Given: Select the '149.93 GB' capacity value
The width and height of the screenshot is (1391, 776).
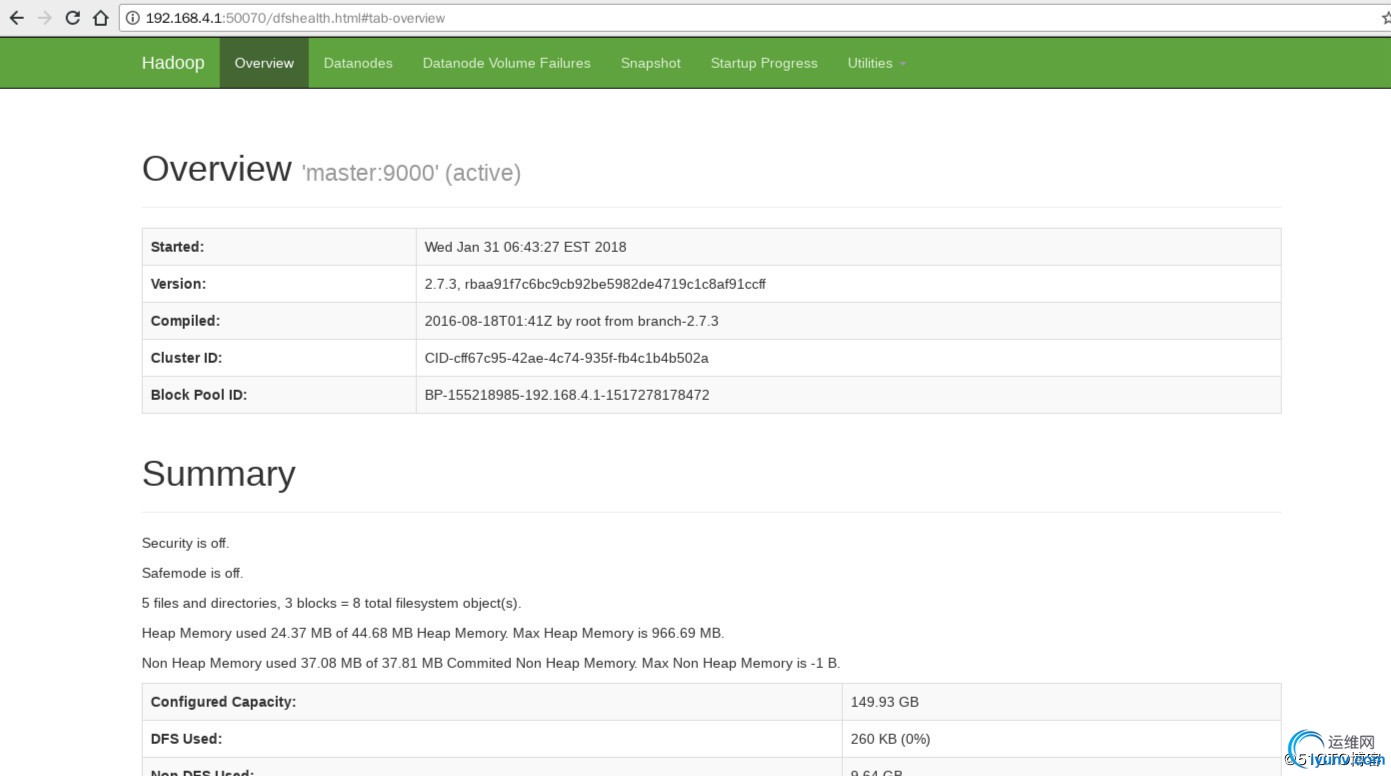Looking at the screenshot, I should [885, 702].
